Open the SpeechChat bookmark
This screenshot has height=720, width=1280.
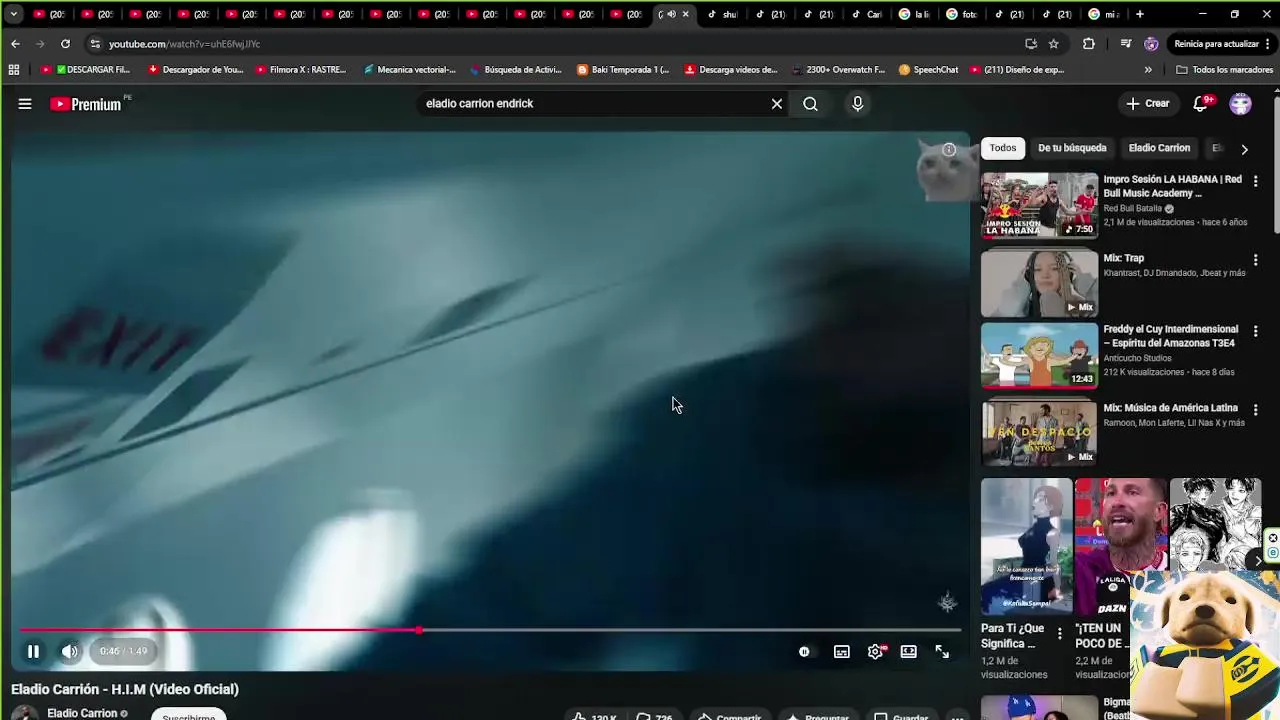tap(928, 70)
